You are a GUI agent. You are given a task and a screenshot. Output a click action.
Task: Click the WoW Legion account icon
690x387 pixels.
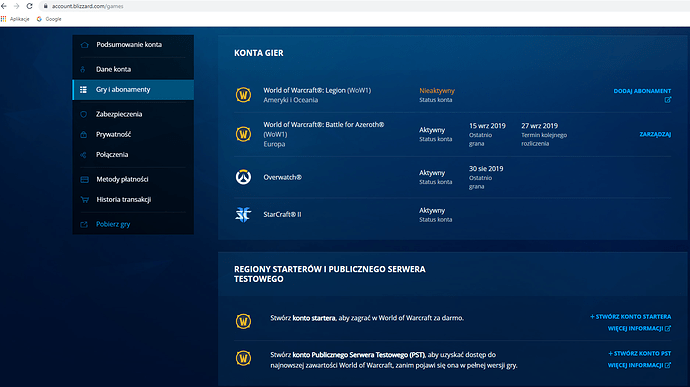coord(243,95)
